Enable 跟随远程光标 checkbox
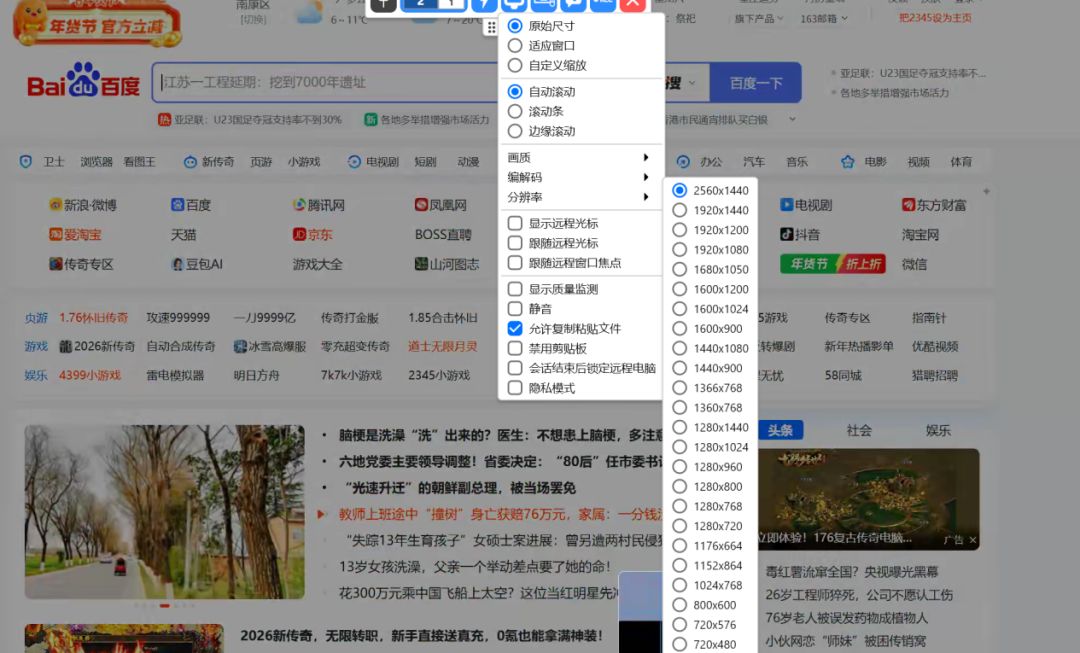 [x=515, y=243]
